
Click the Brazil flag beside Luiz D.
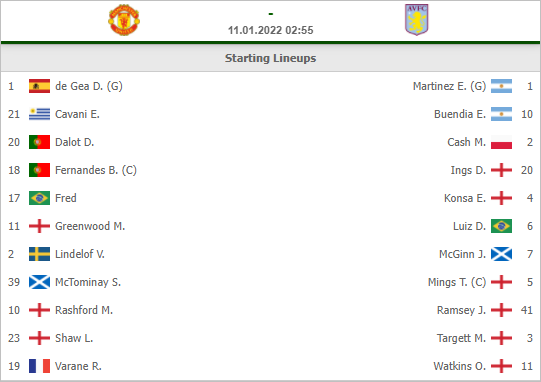pyautogui.click(x=501, y=226)
